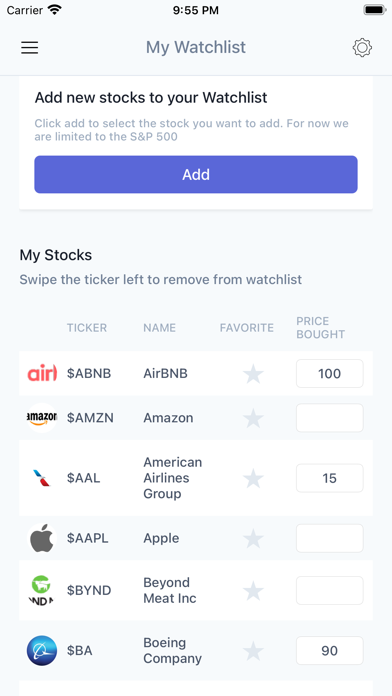Focus the Boeing price field showing 90

pyautogui.click(x=329, y=651)
